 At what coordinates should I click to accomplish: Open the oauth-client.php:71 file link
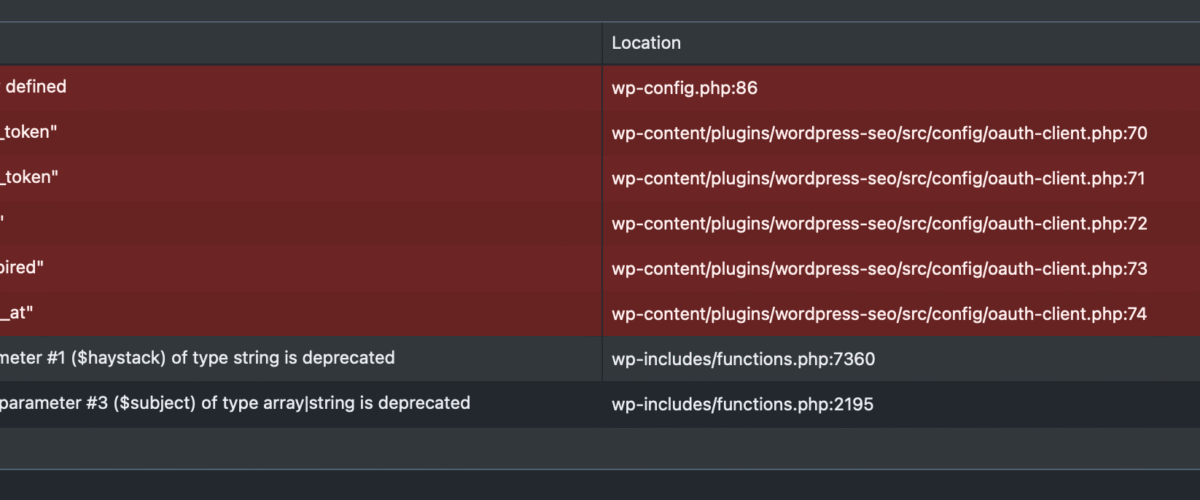[878, 178]
